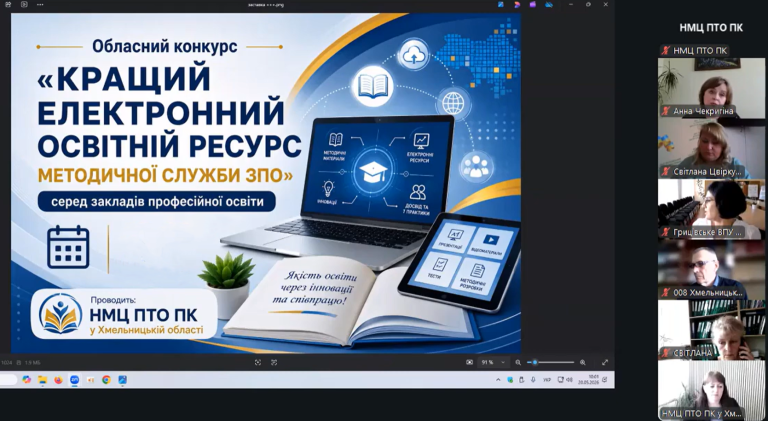Click muted mic icon beside Анна Чекригіна
This screenshot has height=421, width=768.
tap(665, 111)
